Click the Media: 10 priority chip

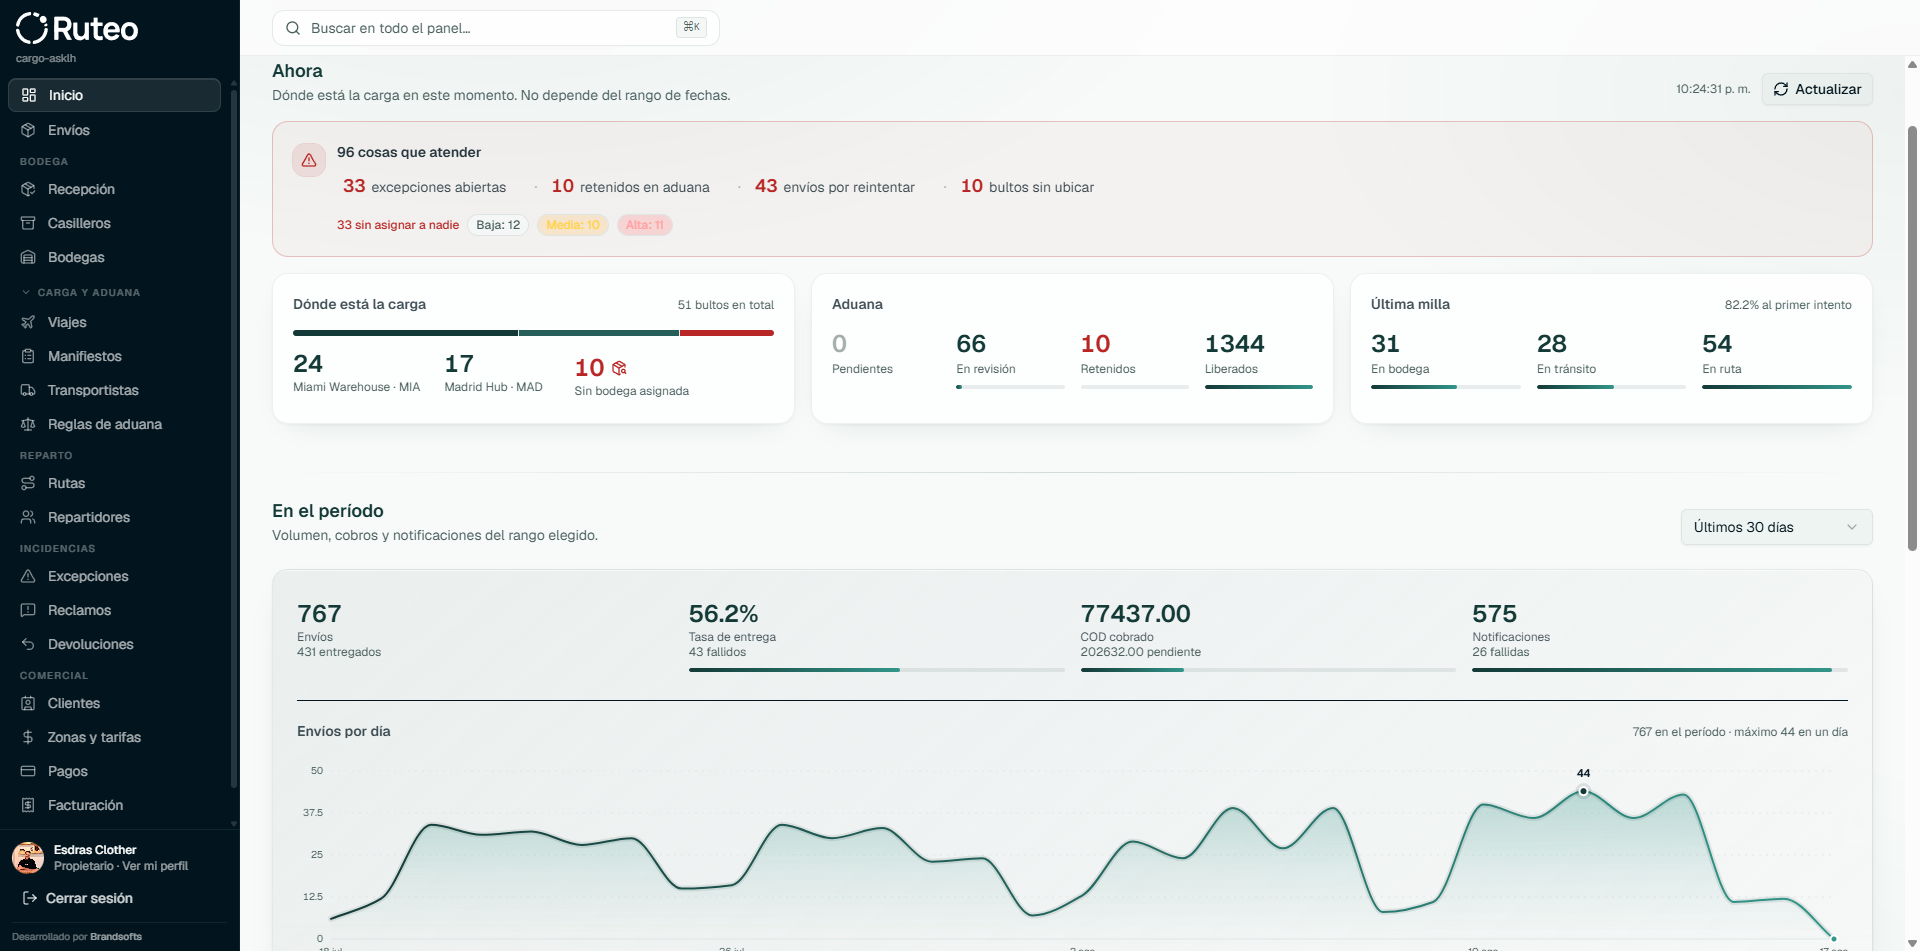[573, 225]
